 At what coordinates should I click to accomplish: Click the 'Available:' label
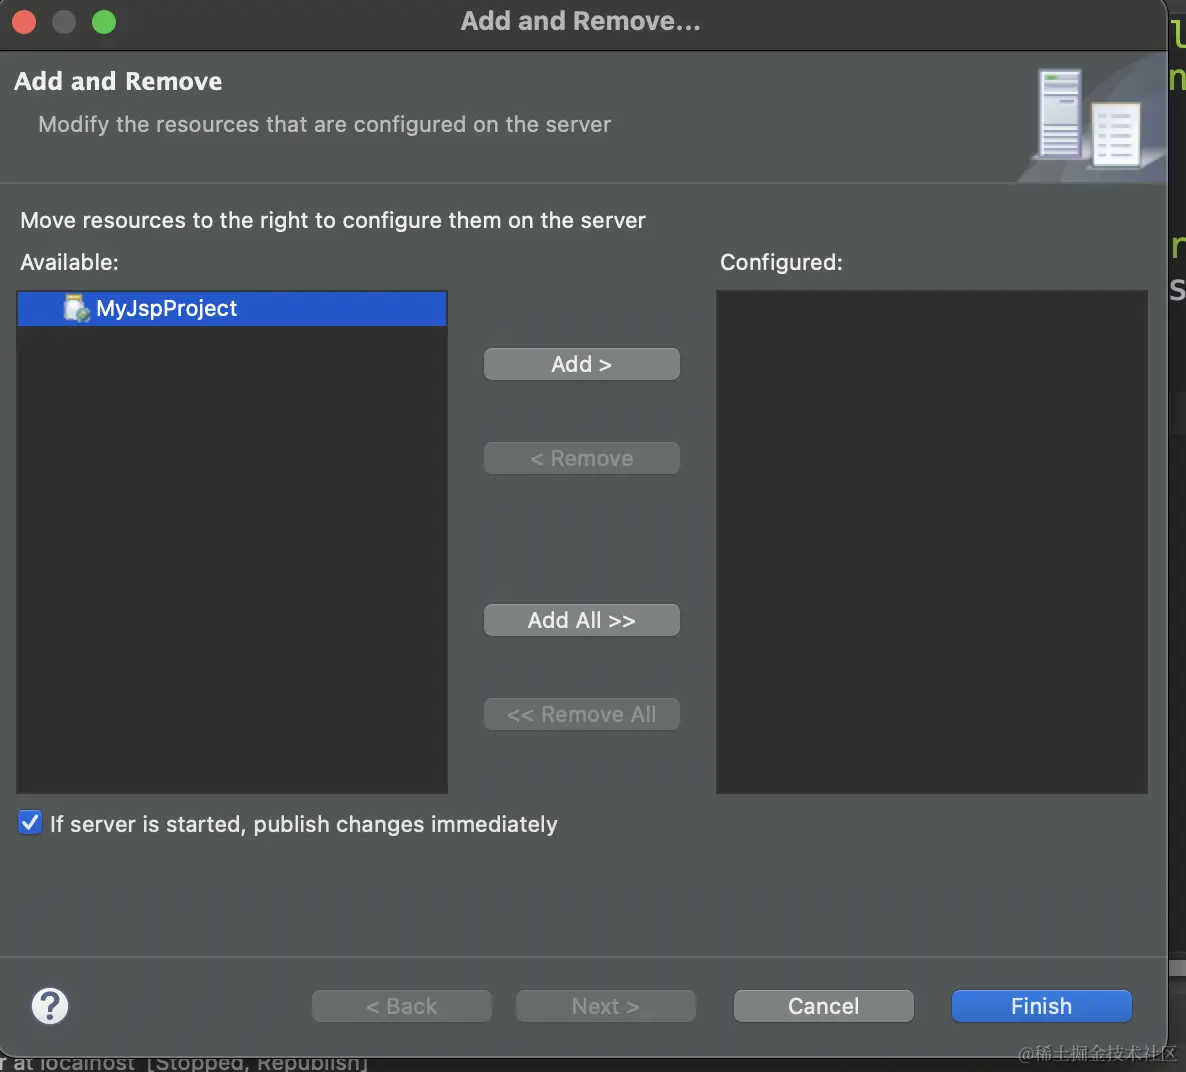point(69,262)
